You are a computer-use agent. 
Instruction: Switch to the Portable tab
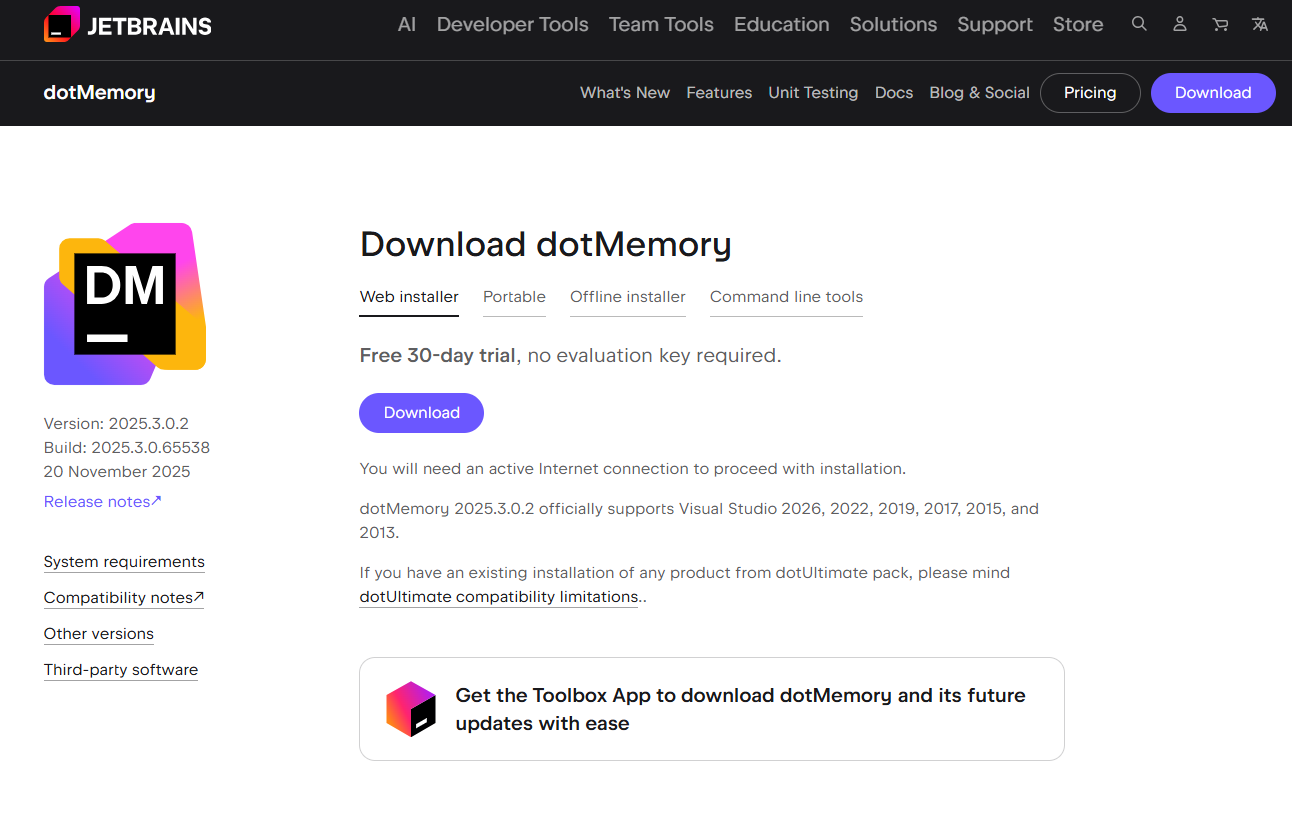point(514,297)
